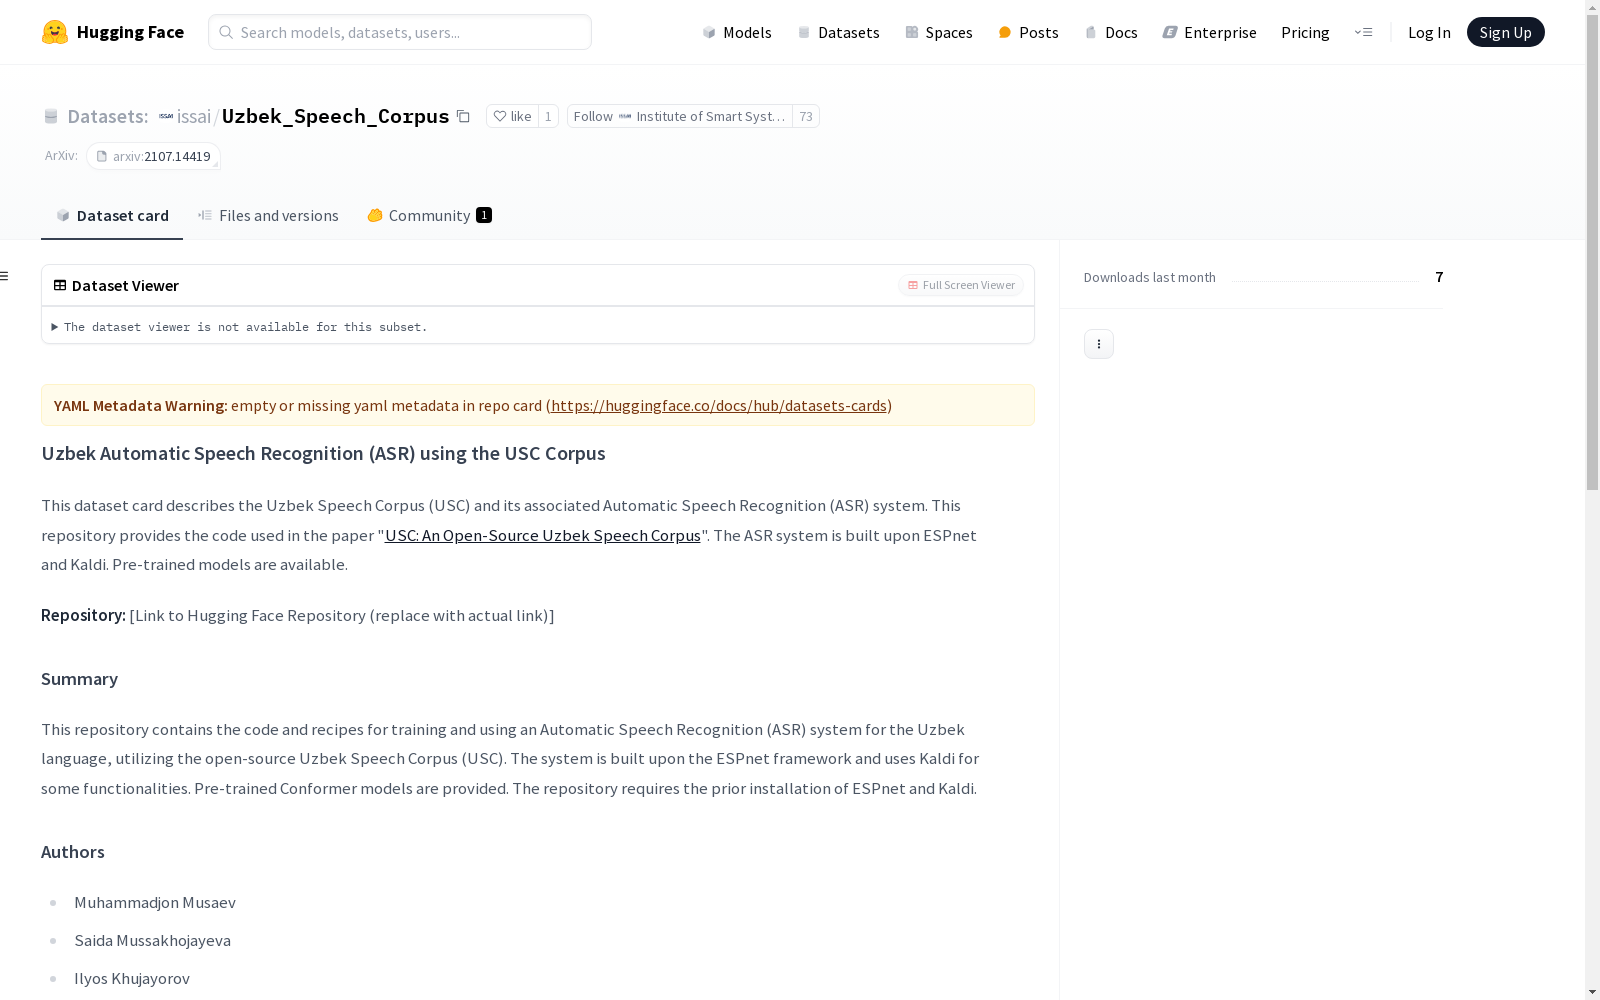
Task: Click the Downloads last month label
Action: [x=1150, y=277]
